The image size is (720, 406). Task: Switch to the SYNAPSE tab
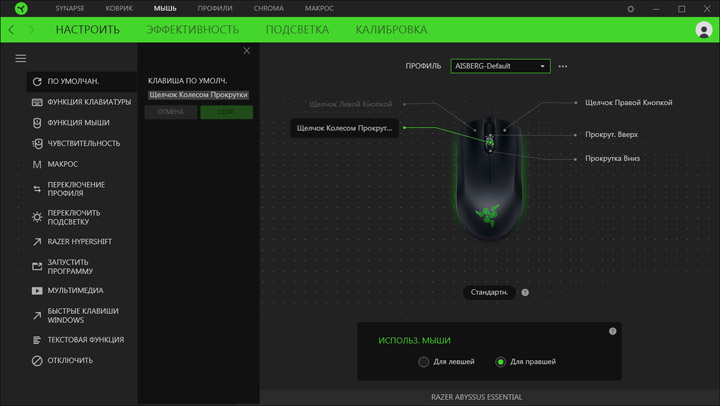(70, 8)
